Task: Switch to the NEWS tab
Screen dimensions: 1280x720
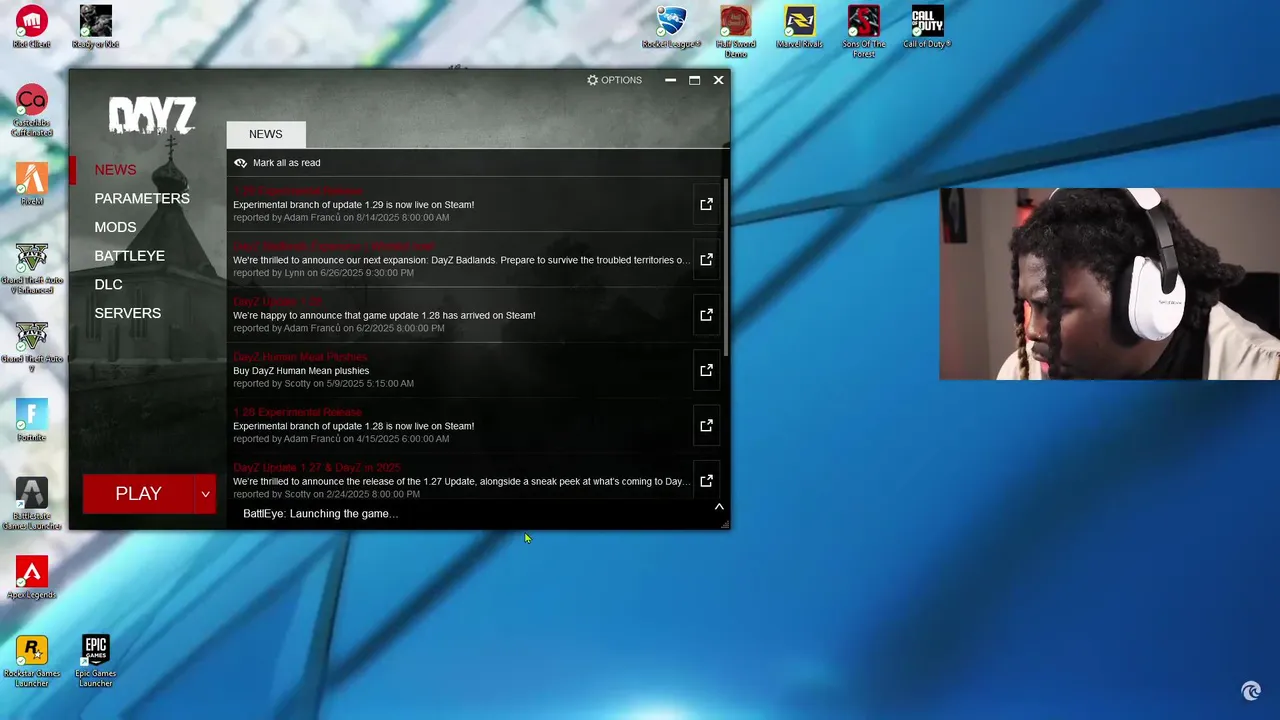Action: pos(266,134)
